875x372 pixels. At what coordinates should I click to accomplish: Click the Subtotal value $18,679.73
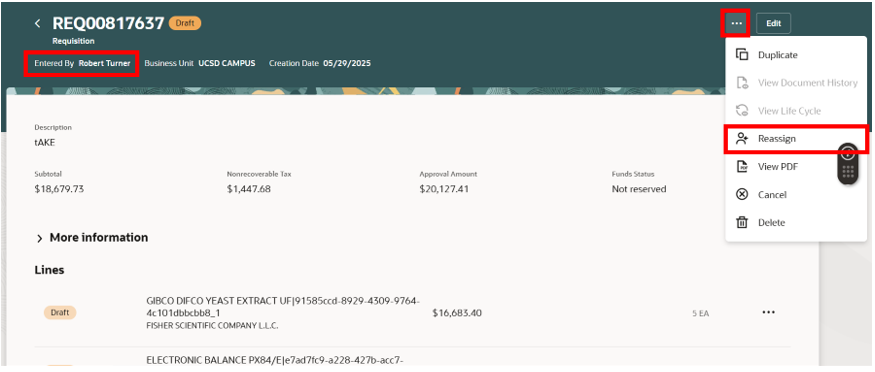(59, 189)
